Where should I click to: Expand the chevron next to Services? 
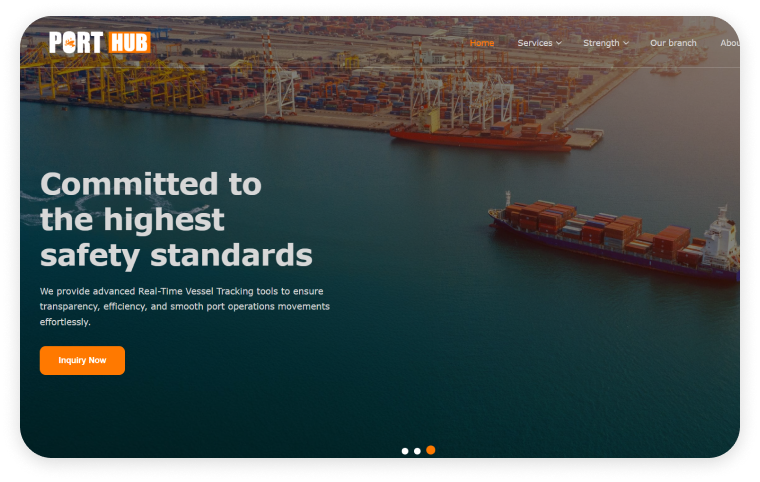coord(559,44)
